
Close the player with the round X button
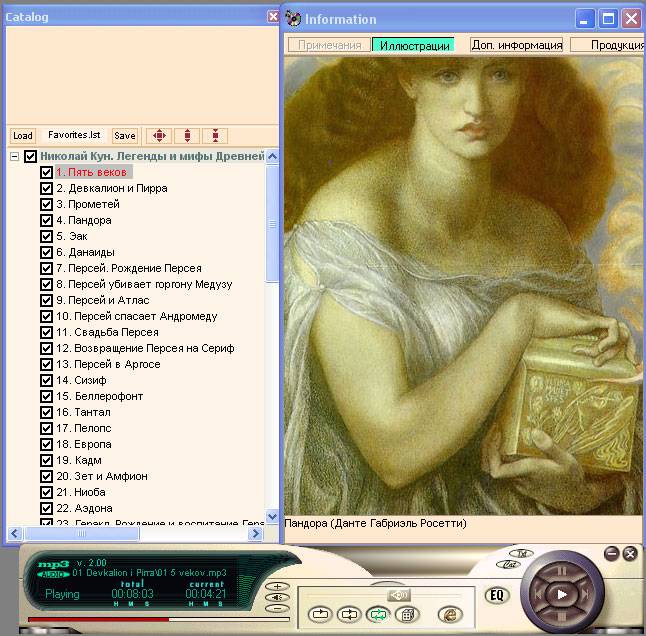click(630, 554)
